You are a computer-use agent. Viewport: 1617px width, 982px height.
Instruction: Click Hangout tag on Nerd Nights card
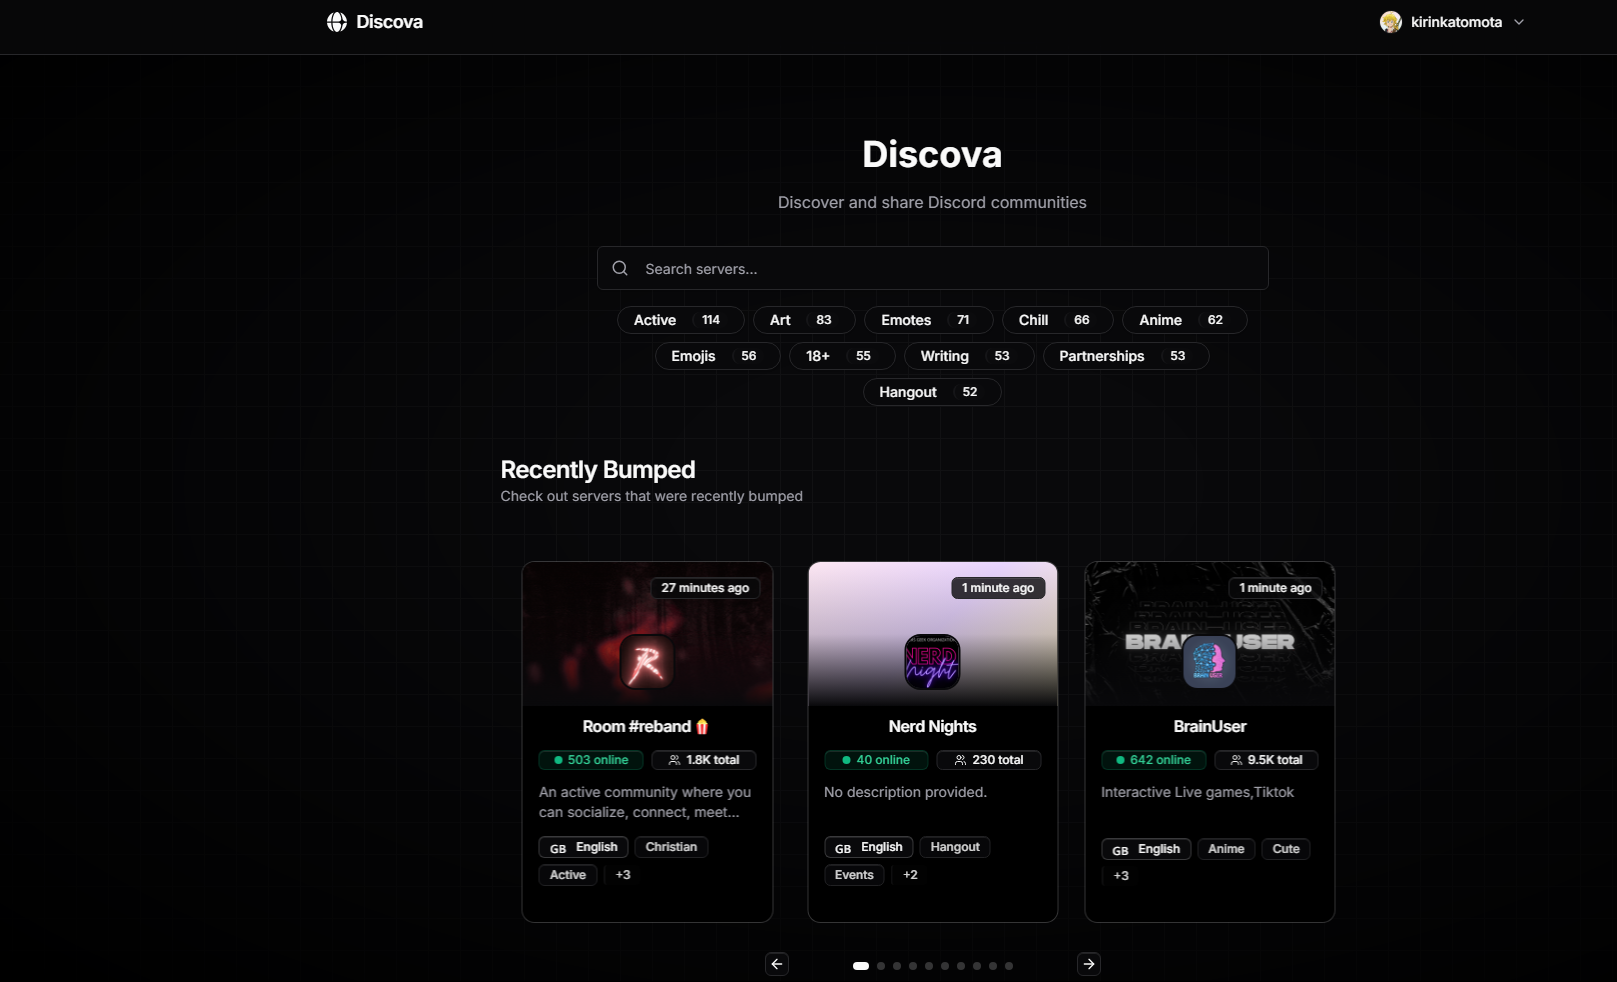955,847
